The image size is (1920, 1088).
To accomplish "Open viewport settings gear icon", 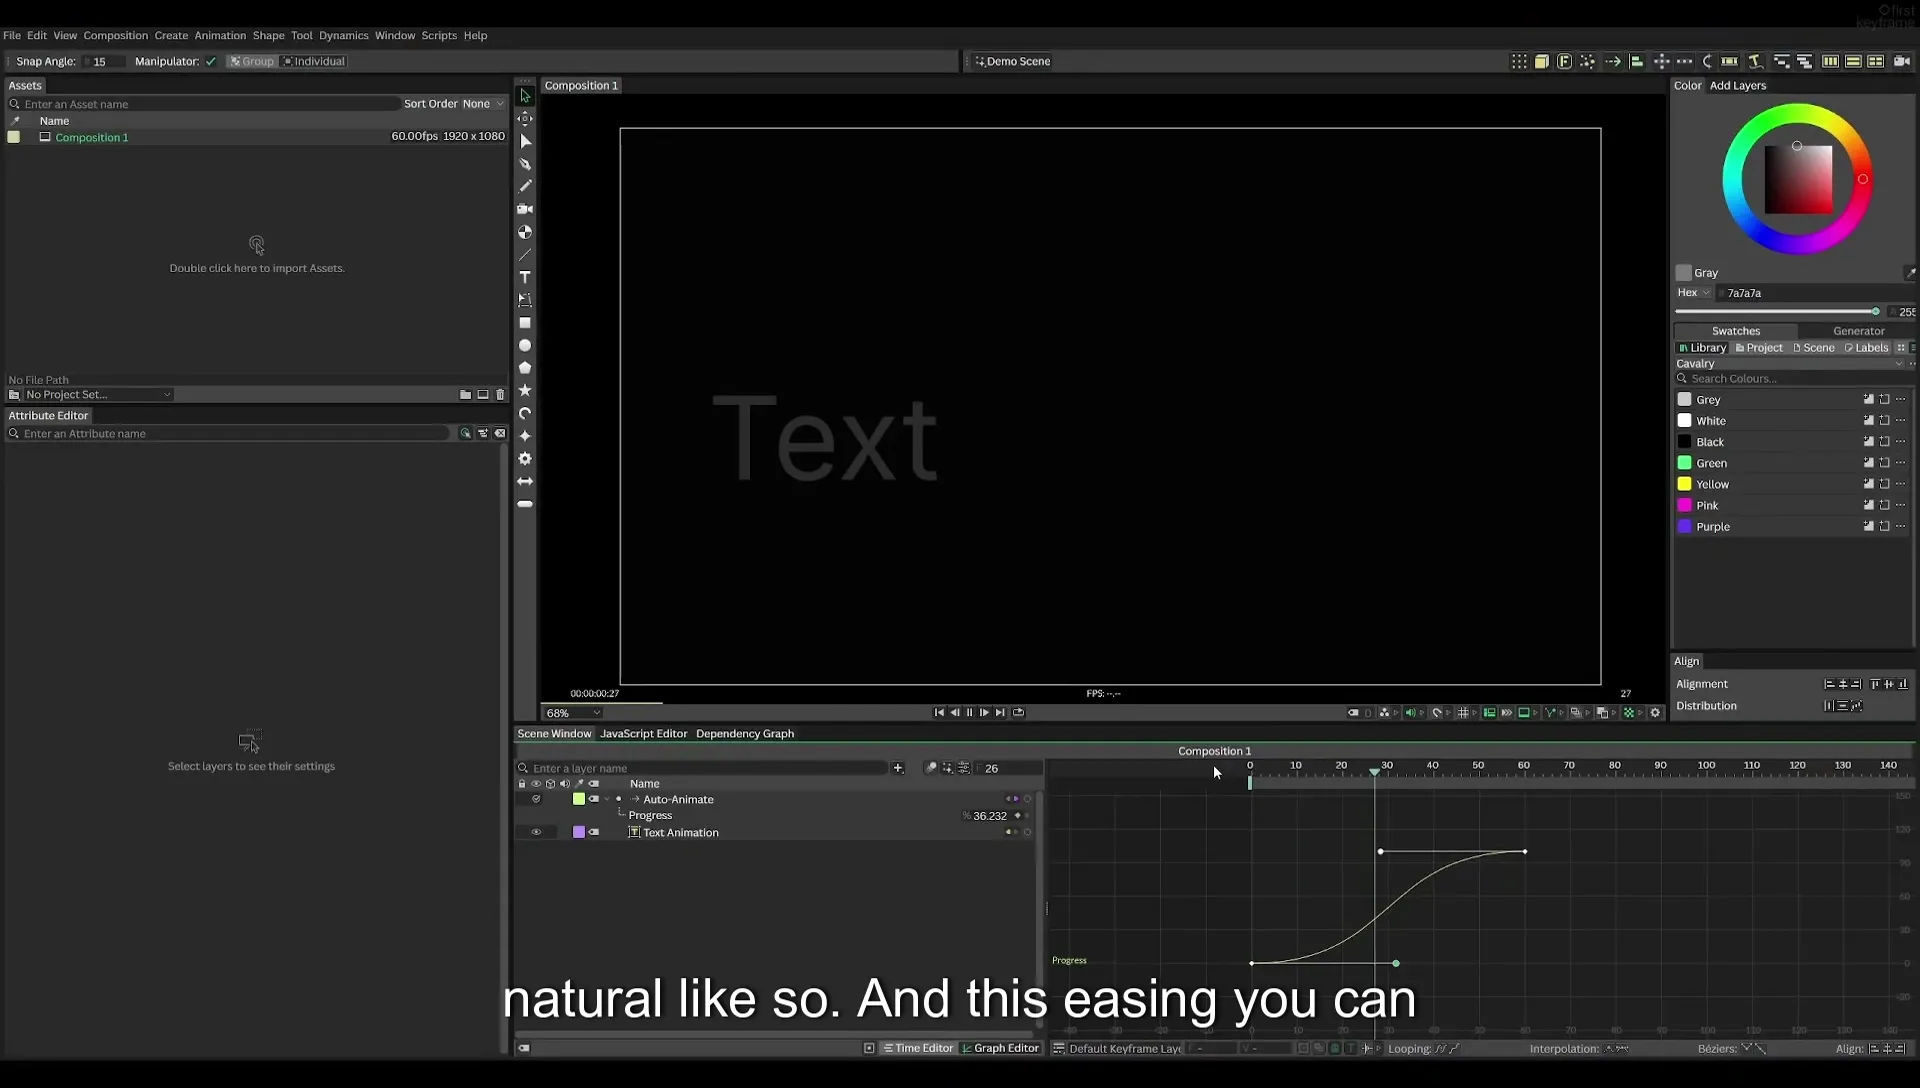I will pos(1655,713).
